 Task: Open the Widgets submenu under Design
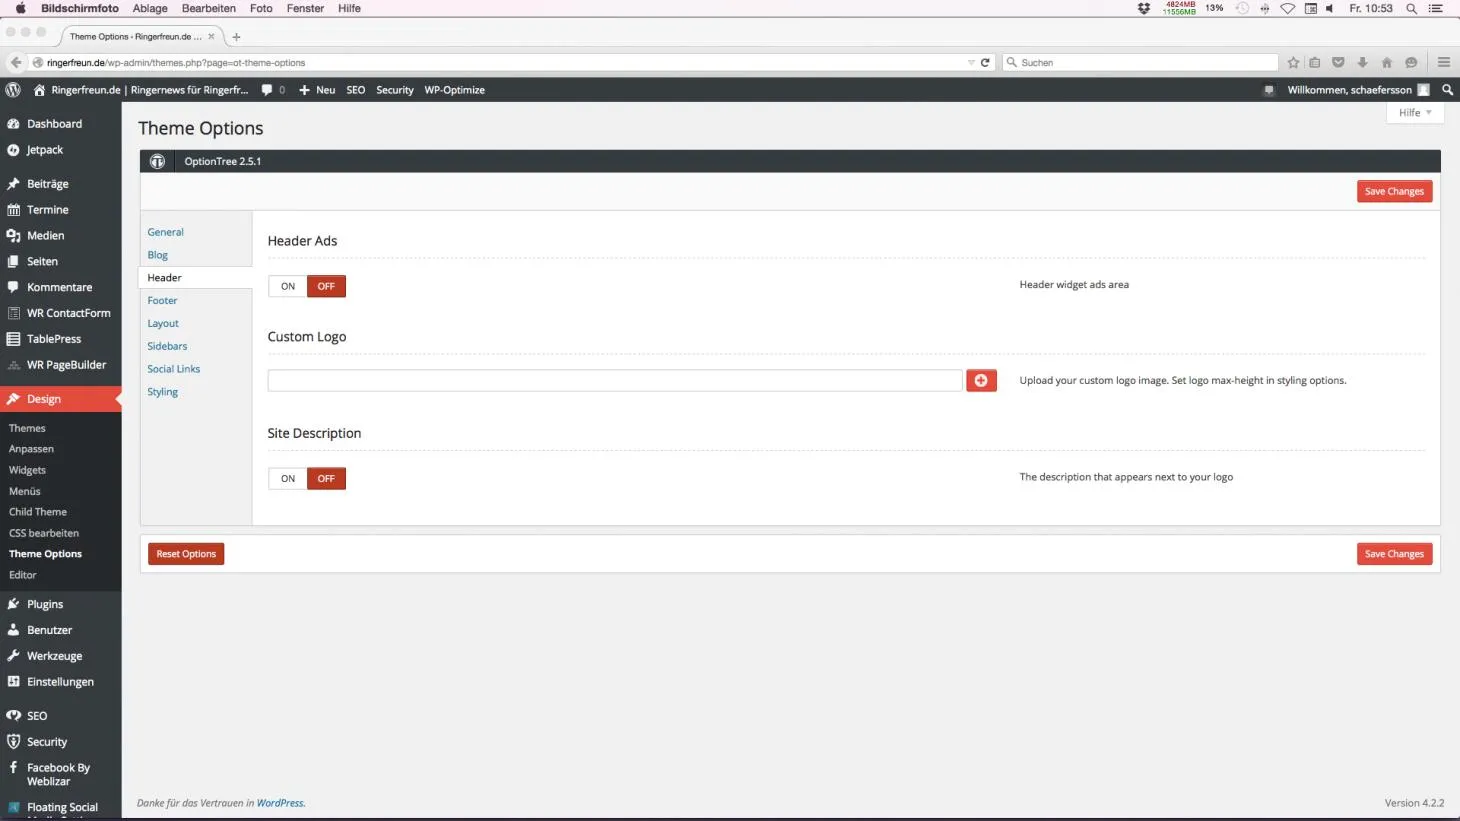[x=28, y=470]
